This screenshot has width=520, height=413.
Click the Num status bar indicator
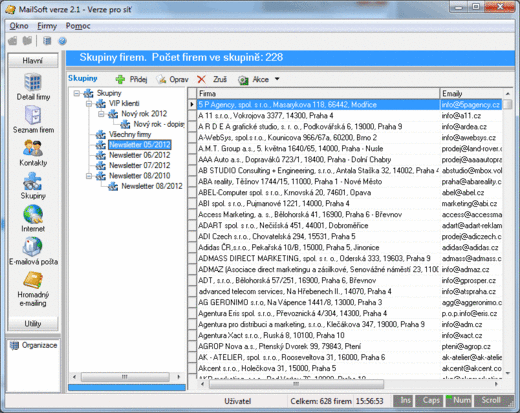pyautogui.click(x=459, y=401)
